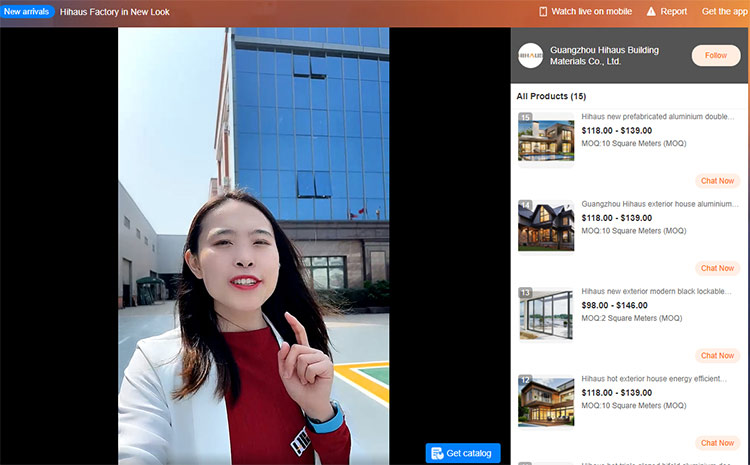This screenshot has width=750, height=465.
Task: Click Get the app link
Action: pos(724,11)
